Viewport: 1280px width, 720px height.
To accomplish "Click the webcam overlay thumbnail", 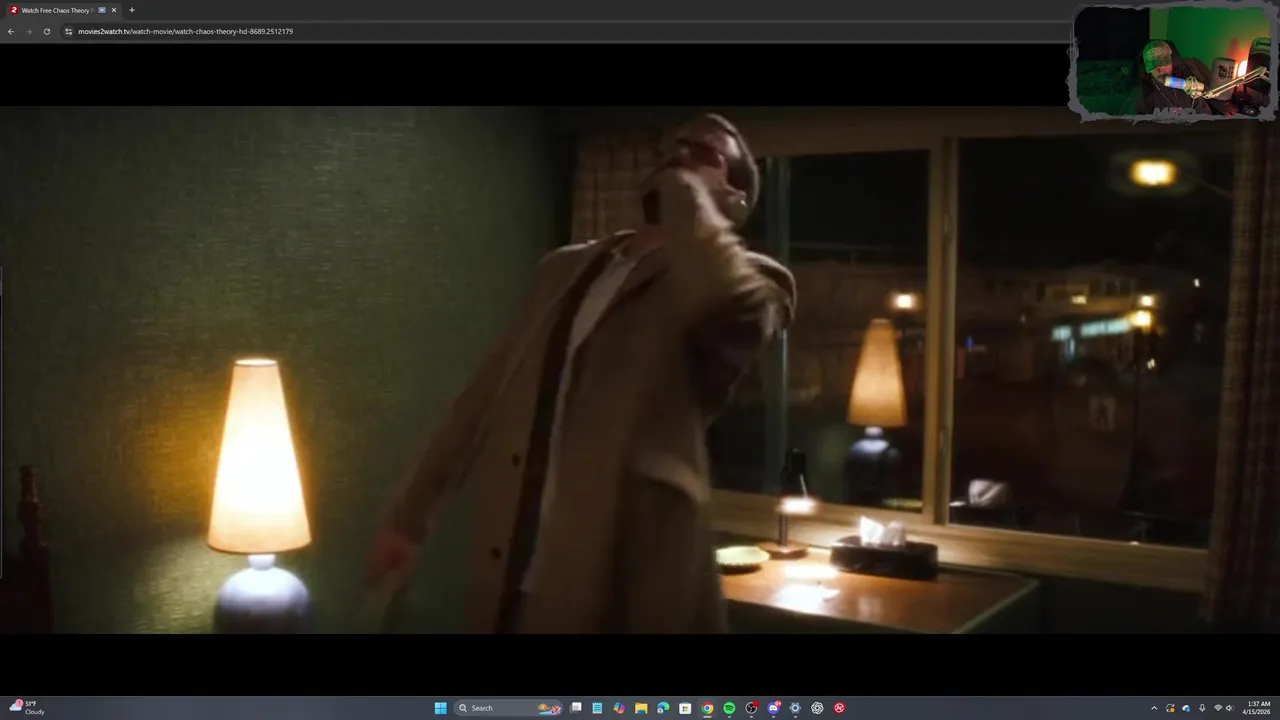I will (1172, 61).
